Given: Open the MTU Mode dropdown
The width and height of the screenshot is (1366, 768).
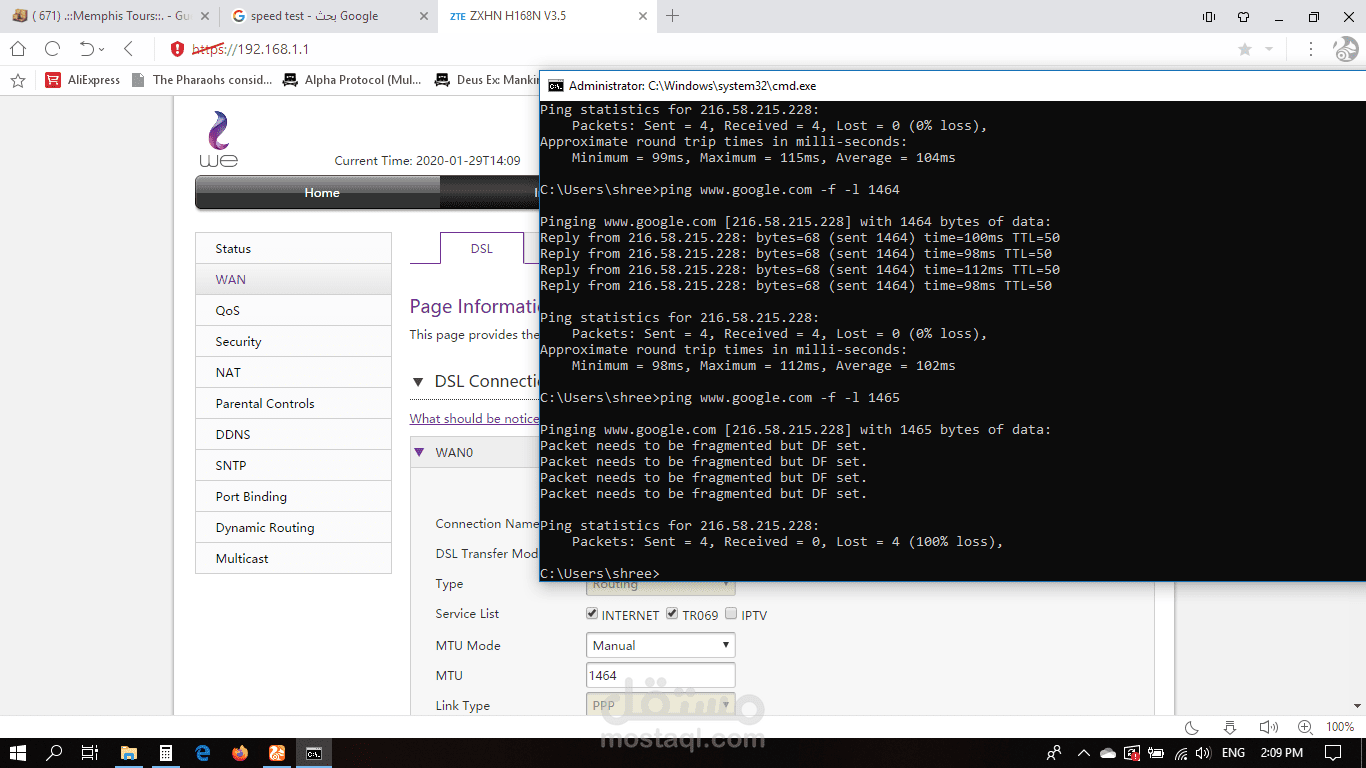Looking at the screenshot, I should pos(660,645).
